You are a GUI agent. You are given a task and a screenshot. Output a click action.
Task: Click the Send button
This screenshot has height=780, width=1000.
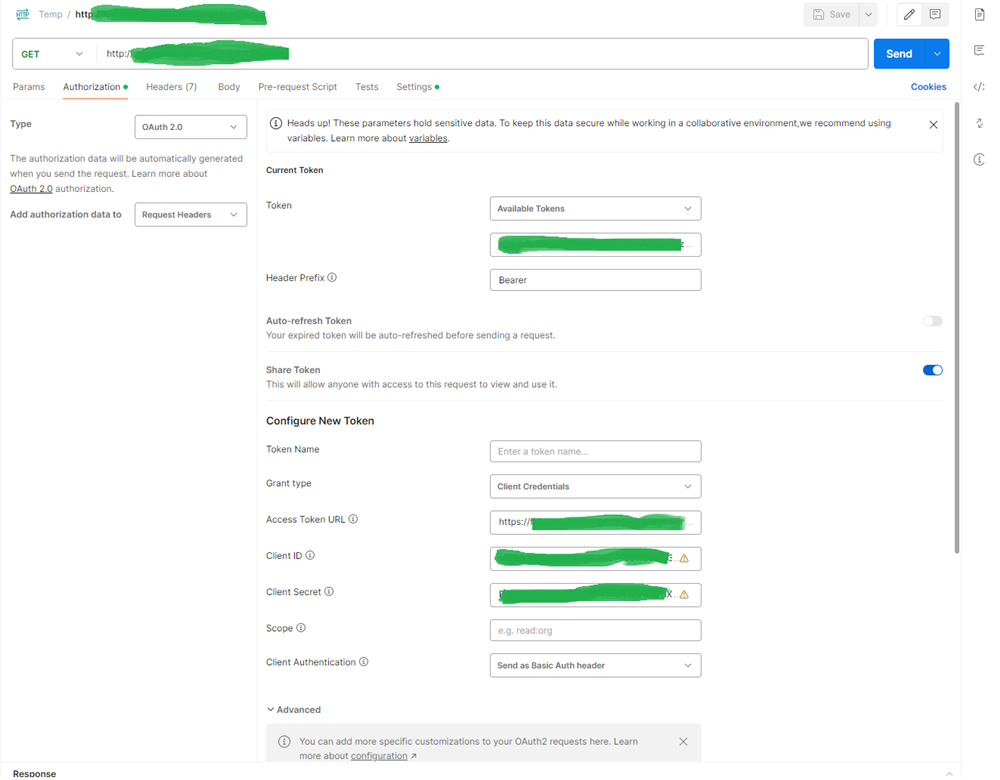(898, 53)
